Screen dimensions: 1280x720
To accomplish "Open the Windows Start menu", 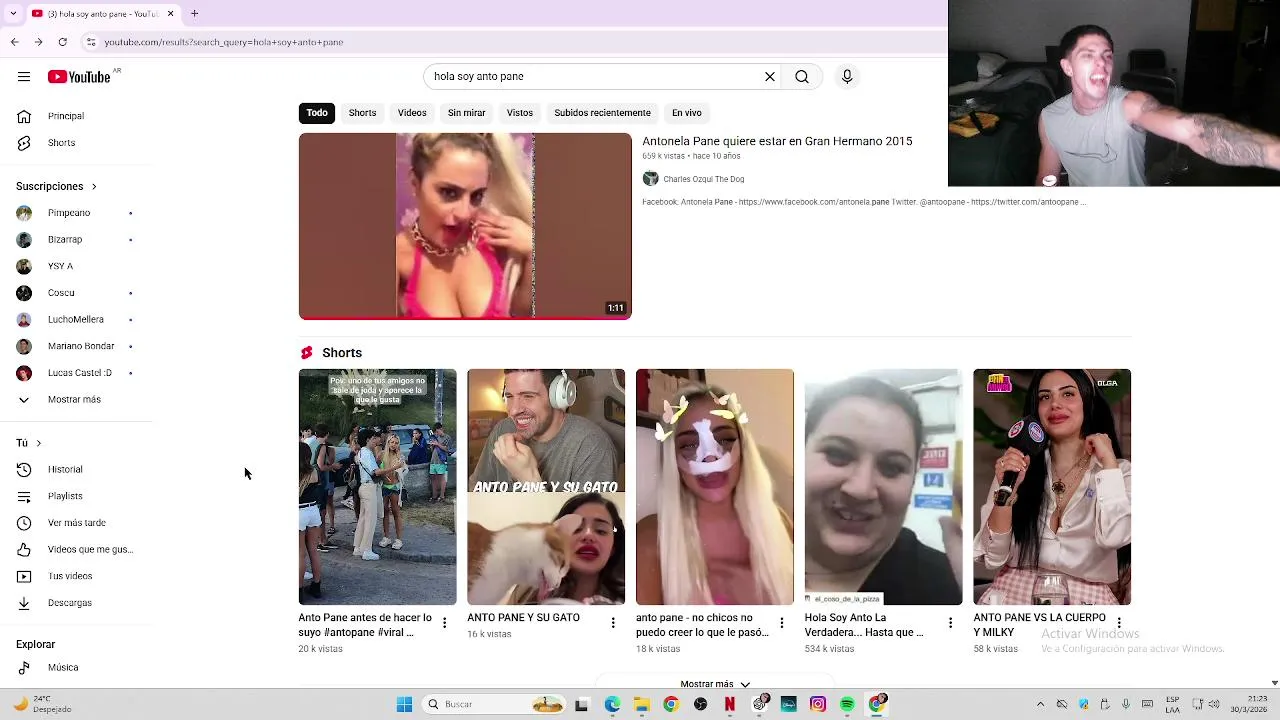I will click(x=404, y=704).
